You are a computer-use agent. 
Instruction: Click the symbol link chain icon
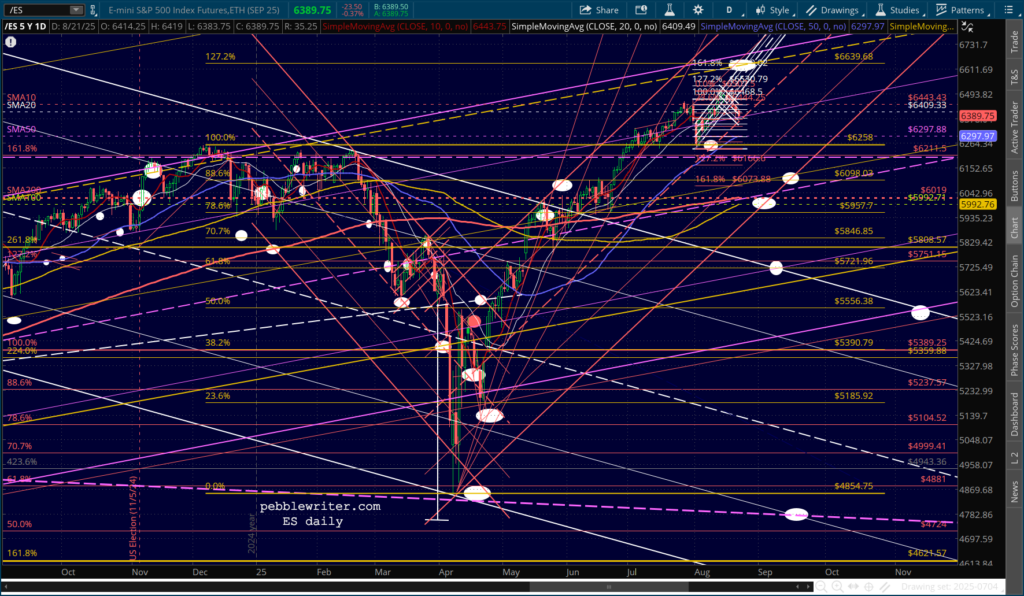[93, 10]
